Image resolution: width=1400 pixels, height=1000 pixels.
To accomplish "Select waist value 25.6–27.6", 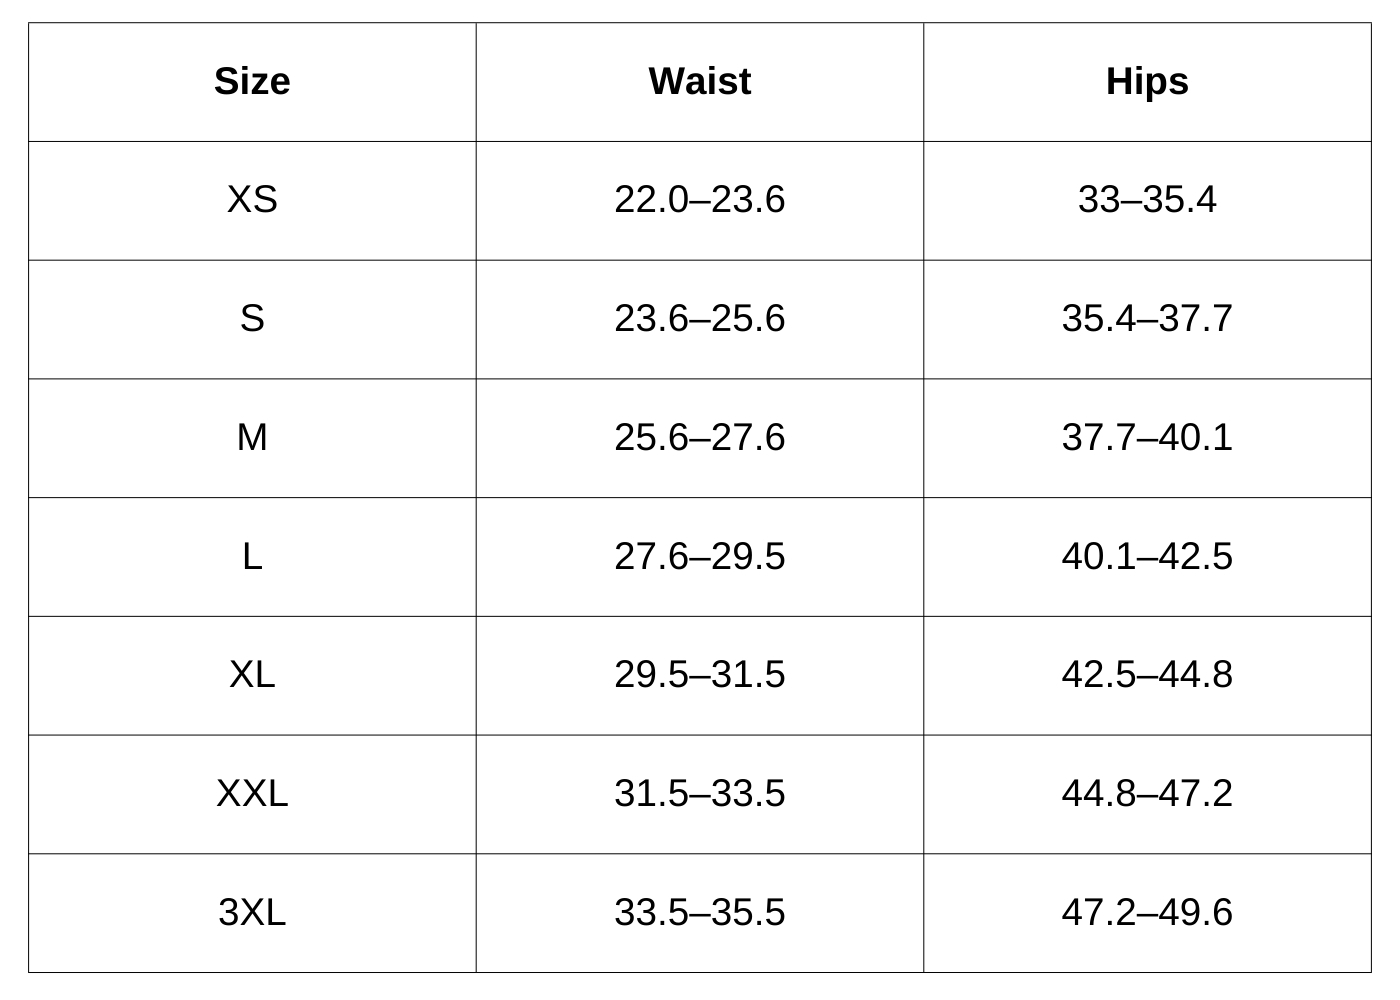I will coord(699,438).
